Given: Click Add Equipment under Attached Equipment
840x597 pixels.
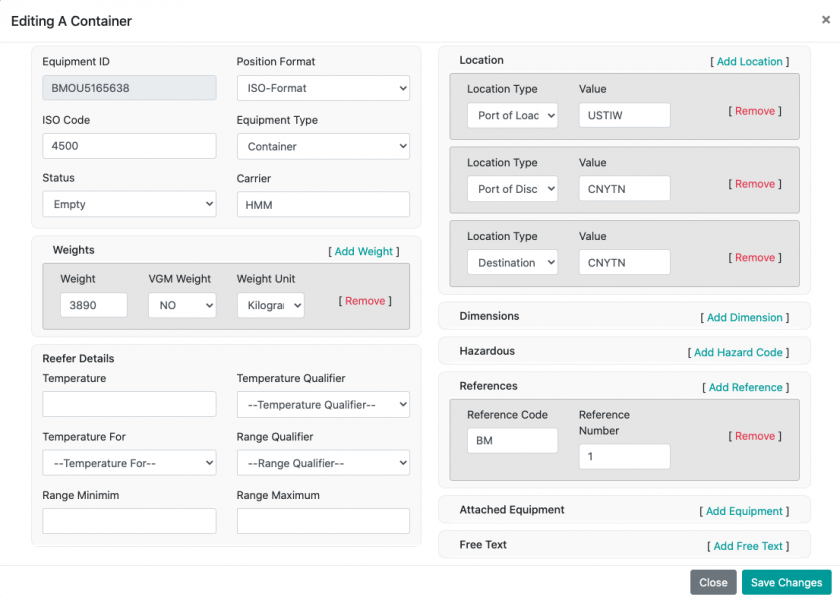Looking at the screenshot, I should coord(744,511).
